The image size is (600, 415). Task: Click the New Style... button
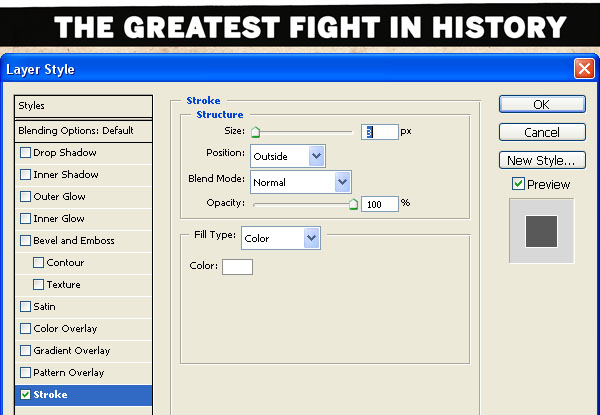(x=541, y=160)
